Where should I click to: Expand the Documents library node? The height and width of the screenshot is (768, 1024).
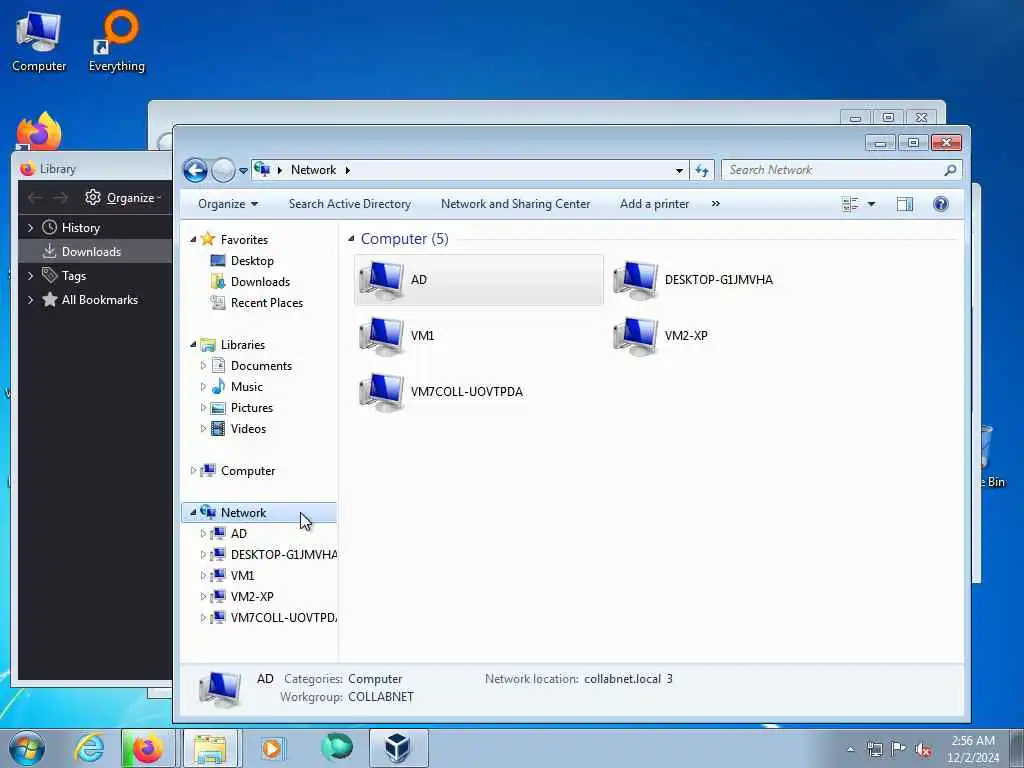(203, 366)
